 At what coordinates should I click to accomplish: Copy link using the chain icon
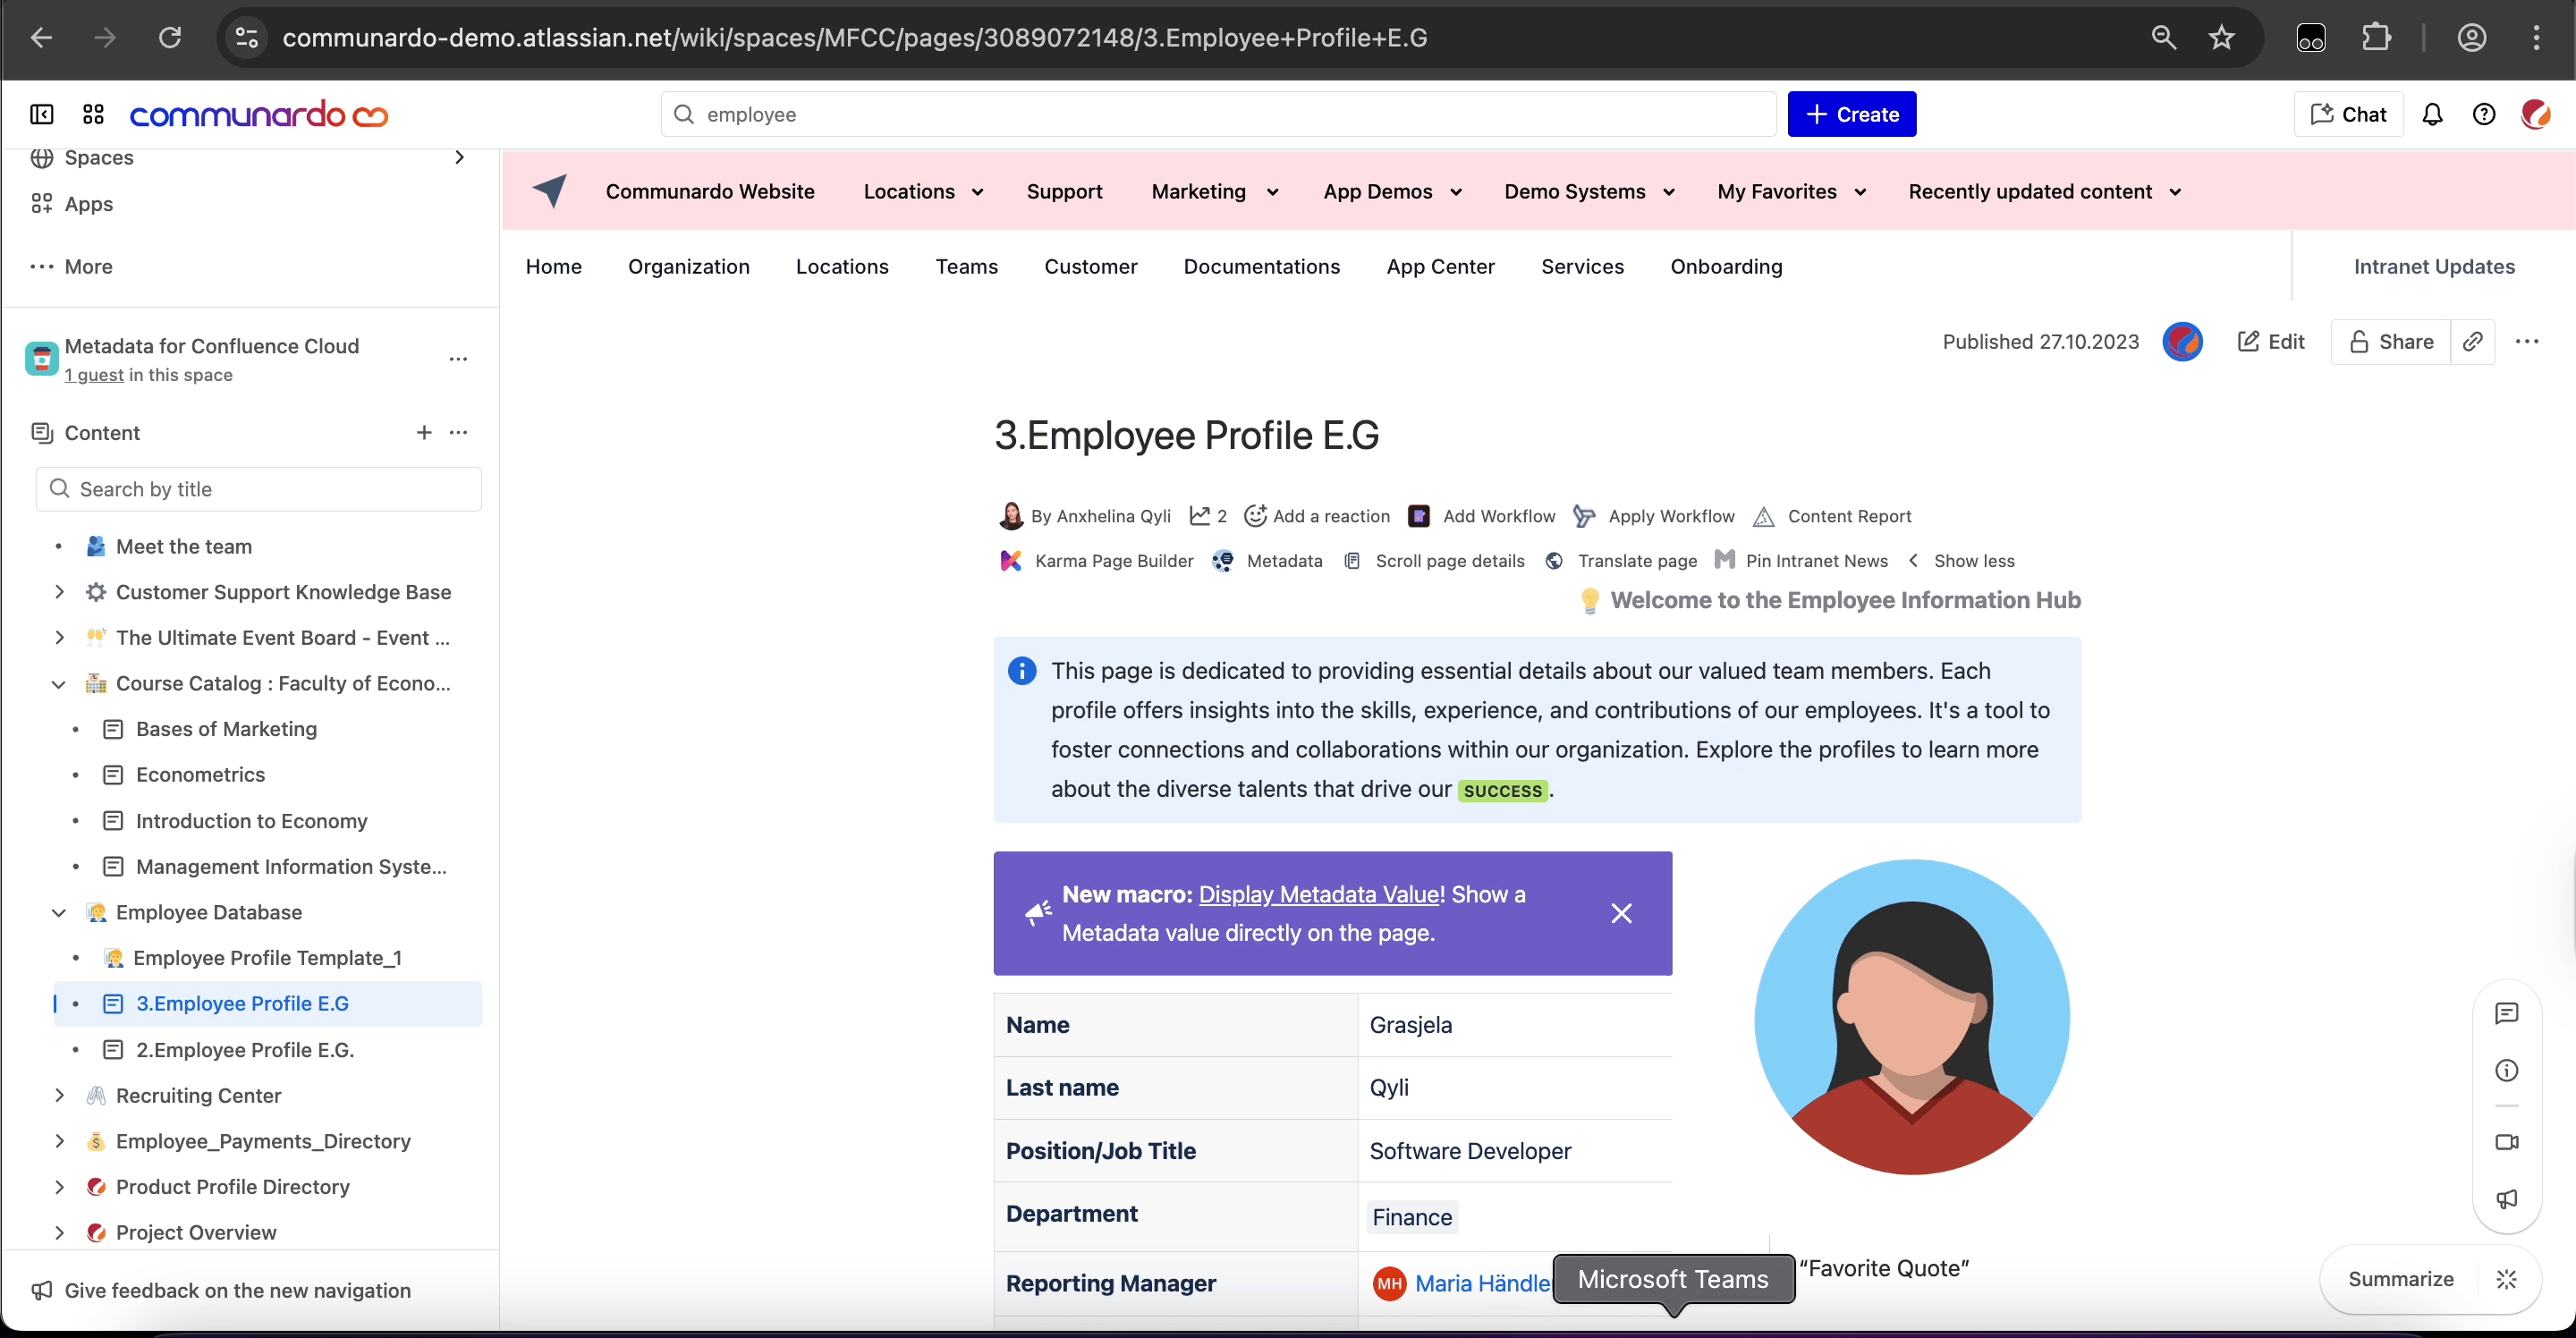(2473, 342)
